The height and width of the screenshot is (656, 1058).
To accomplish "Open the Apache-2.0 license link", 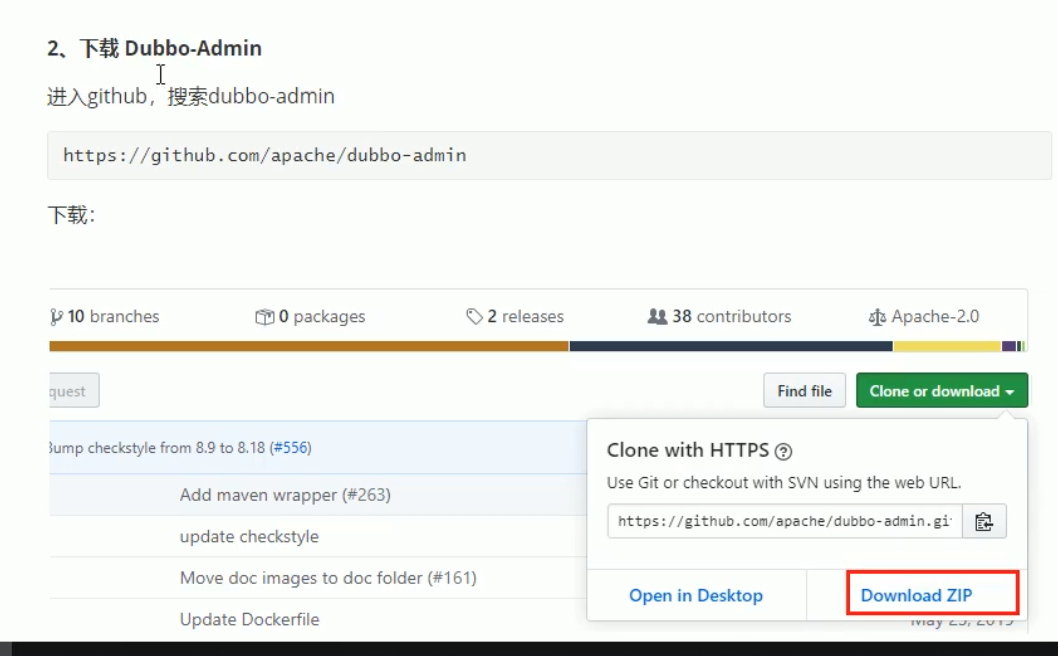I will [x=924, y=317].
